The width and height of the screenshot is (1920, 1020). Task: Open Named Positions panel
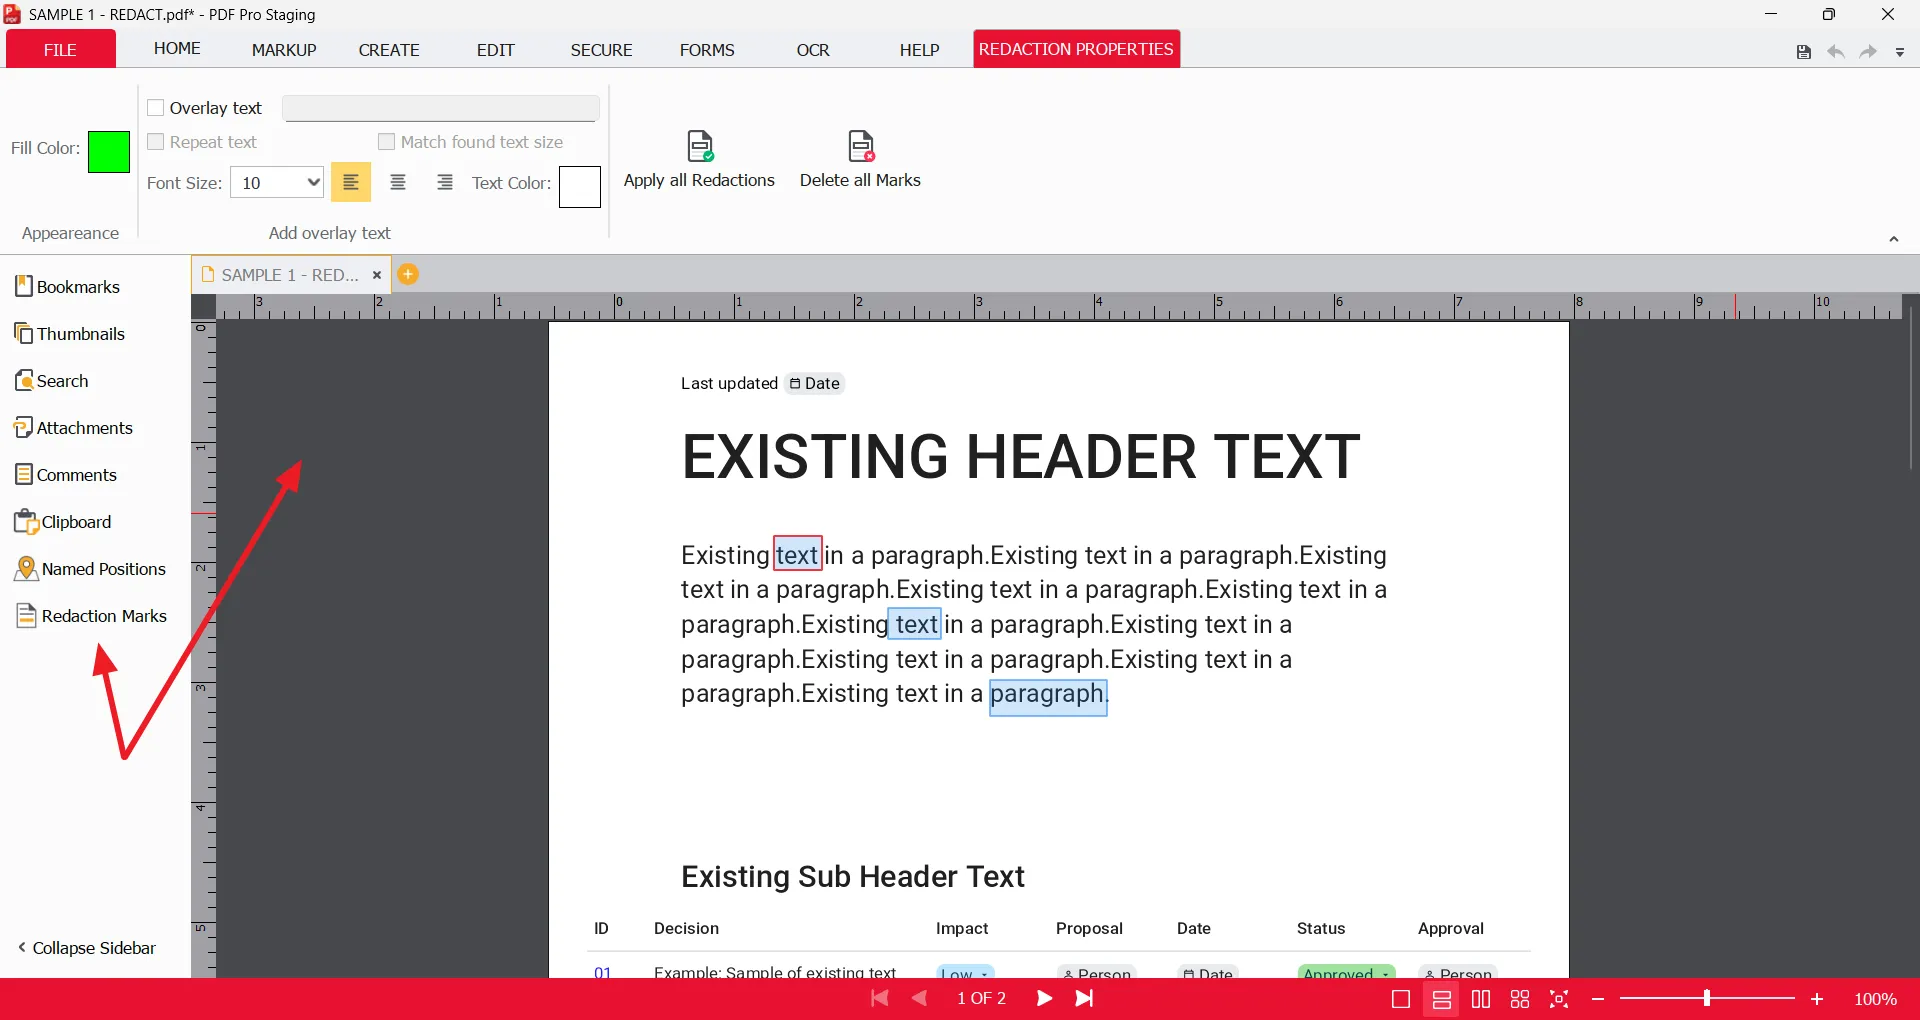(90, 569)
